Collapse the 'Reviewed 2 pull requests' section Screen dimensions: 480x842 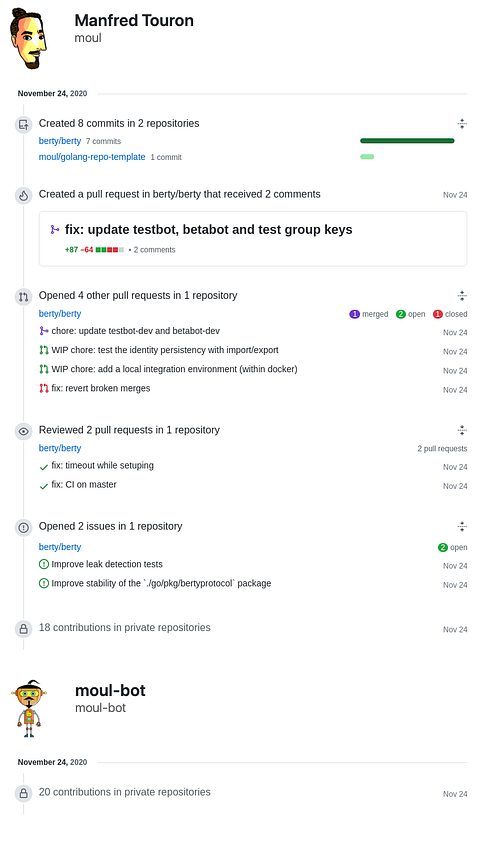coord(462,430)
